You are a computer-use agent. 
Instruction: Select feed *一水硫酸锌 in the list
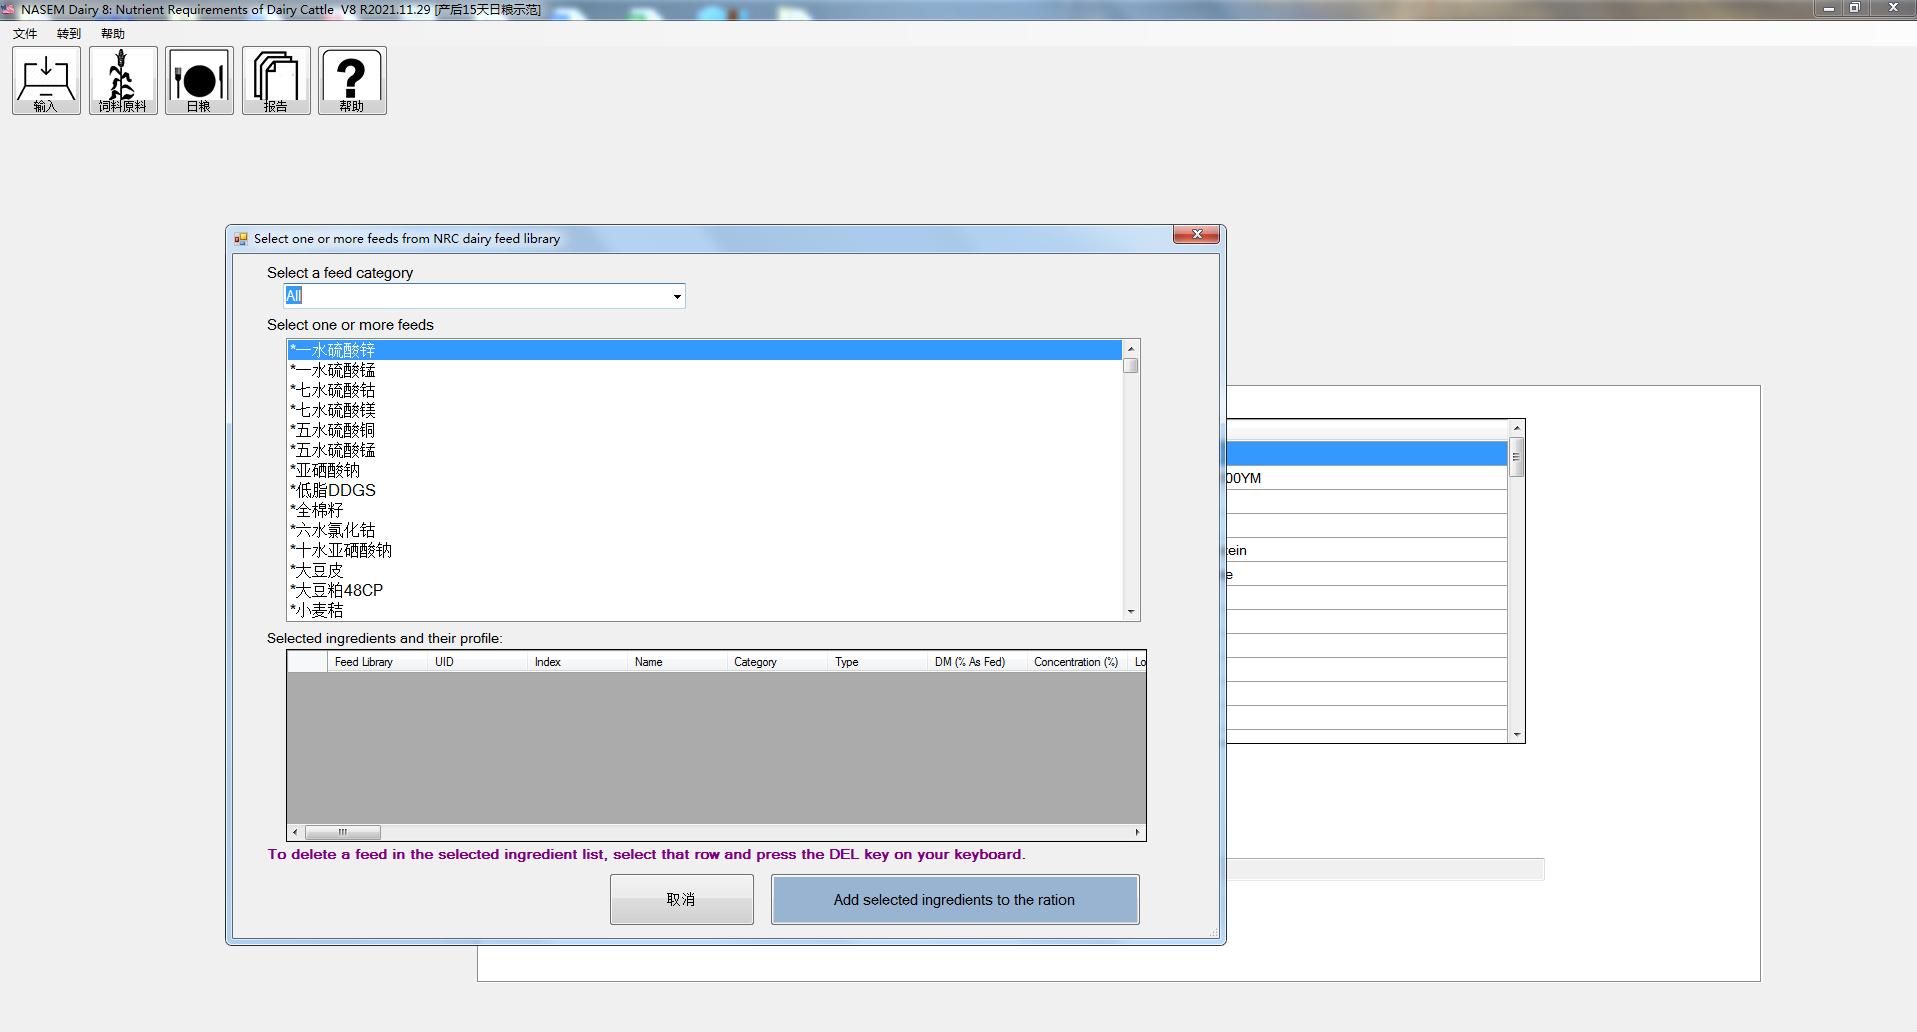(x=705, y=350)
